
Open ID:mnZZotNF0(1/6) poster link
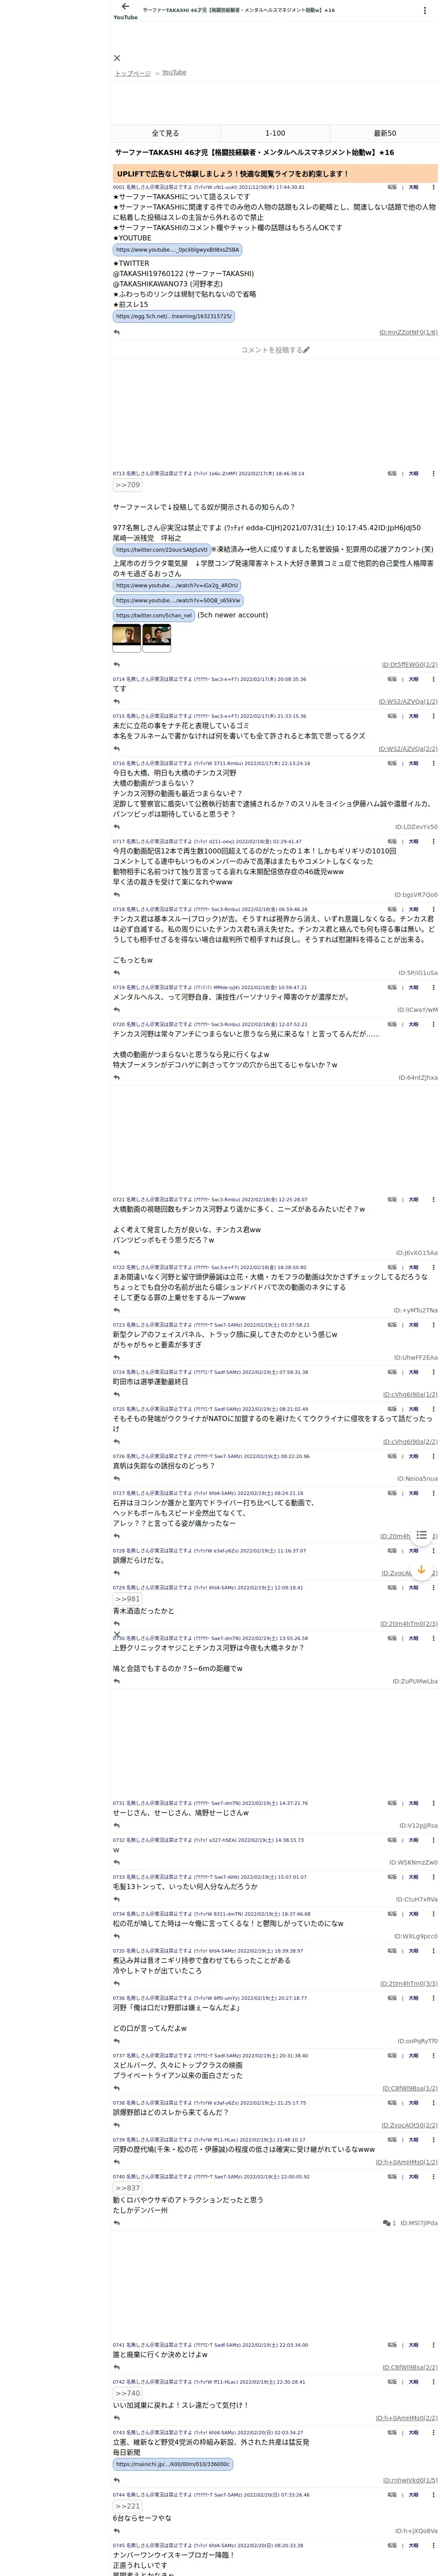[407, 332]
